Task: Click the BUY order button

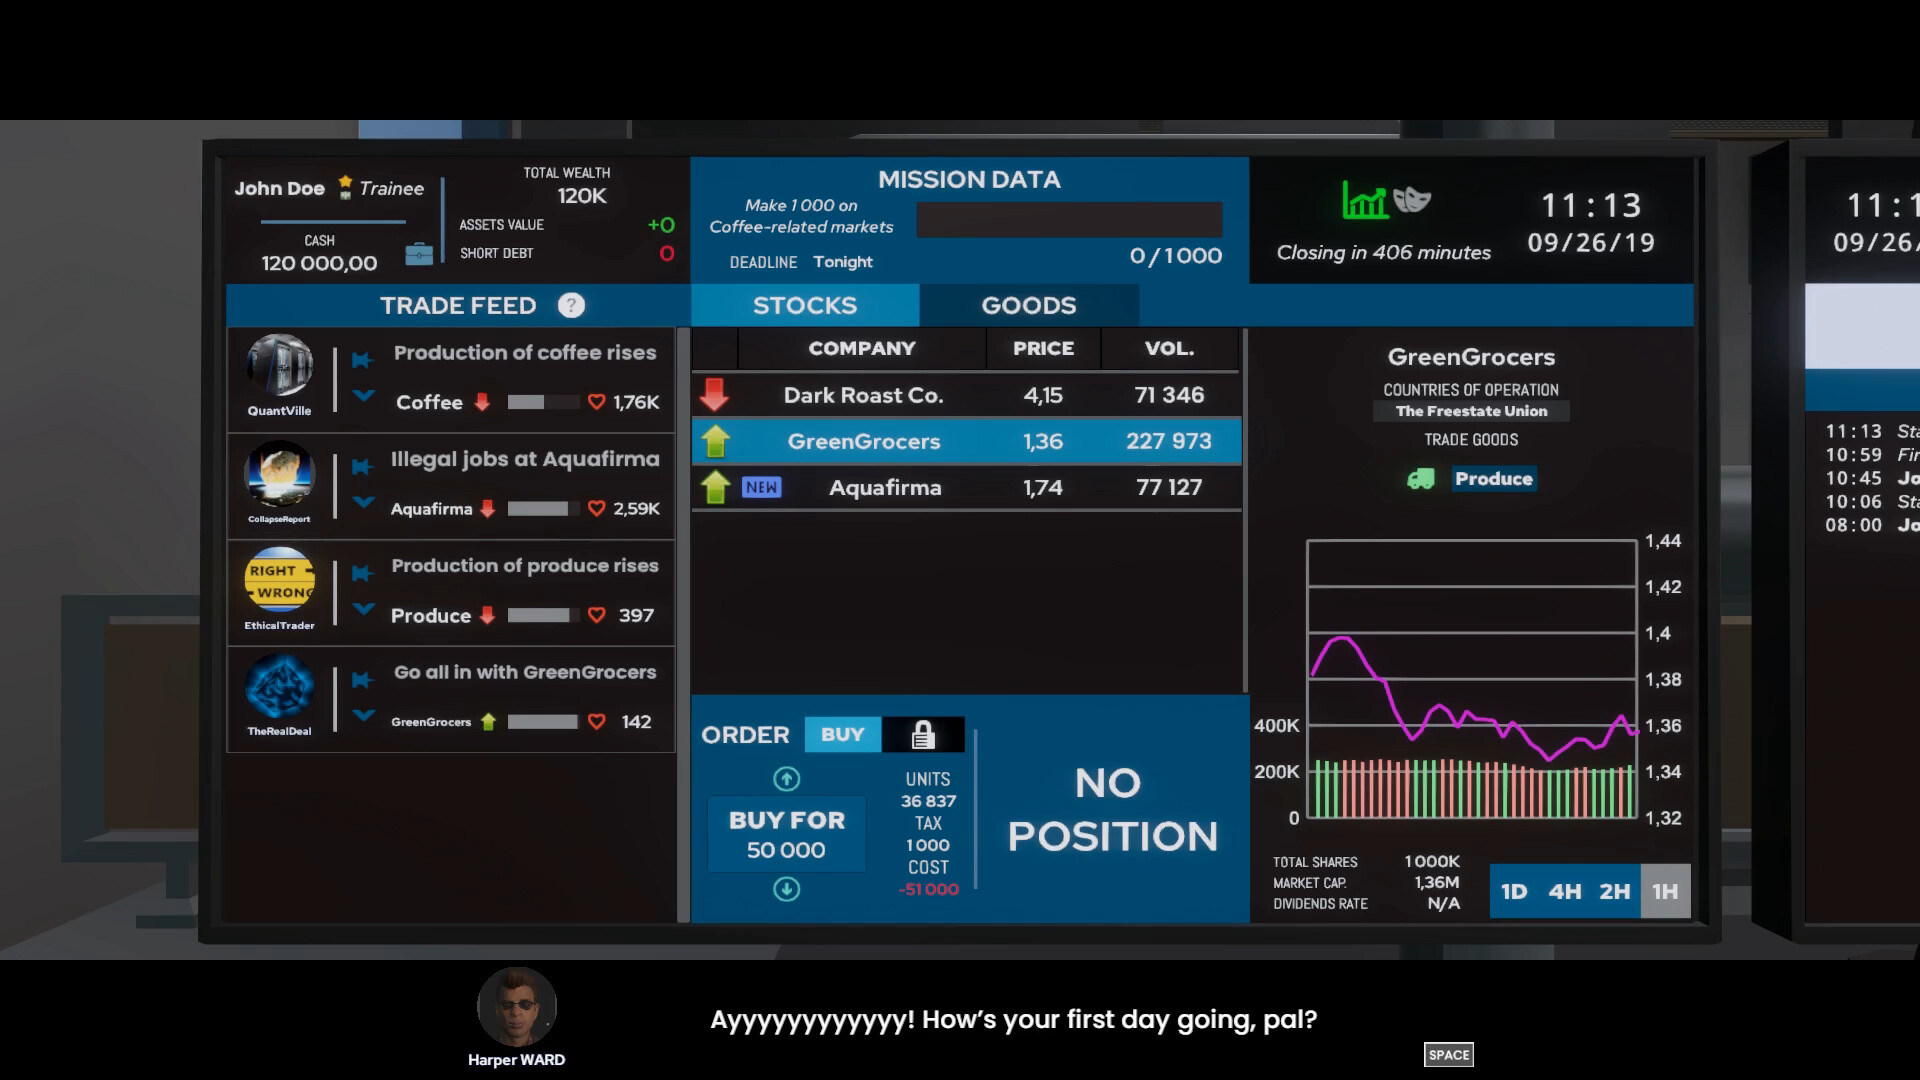Action: [x=843, y=735]
